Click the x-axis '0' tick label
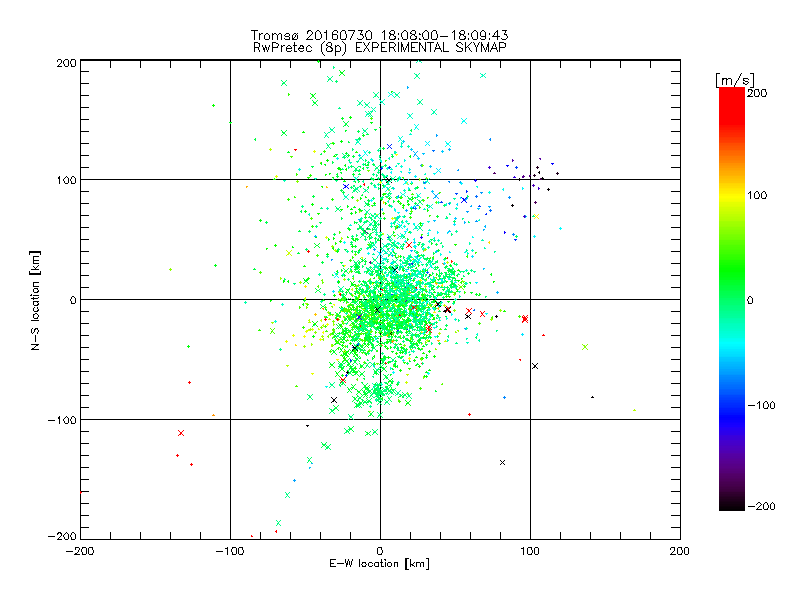This screenshot has height=600, width=800. (380, 551)
